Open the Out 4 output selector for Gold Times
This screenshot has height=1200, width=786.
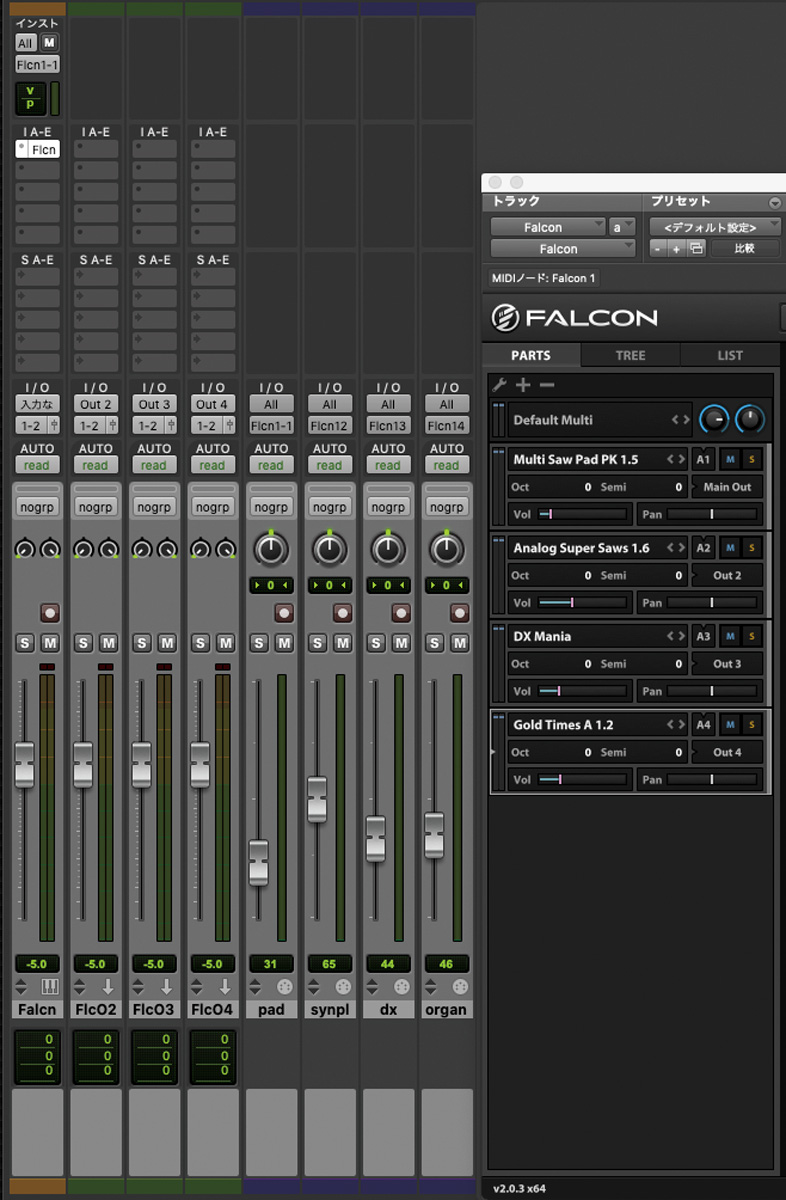coord(727,752)
